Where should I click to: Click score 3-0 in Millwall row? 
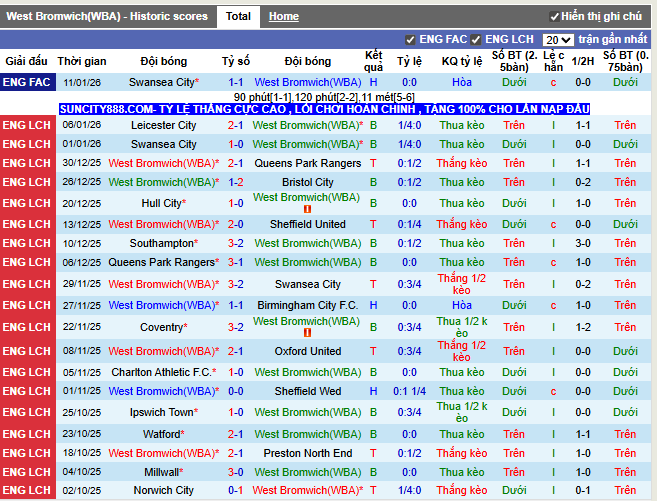(x=235, y=472)
